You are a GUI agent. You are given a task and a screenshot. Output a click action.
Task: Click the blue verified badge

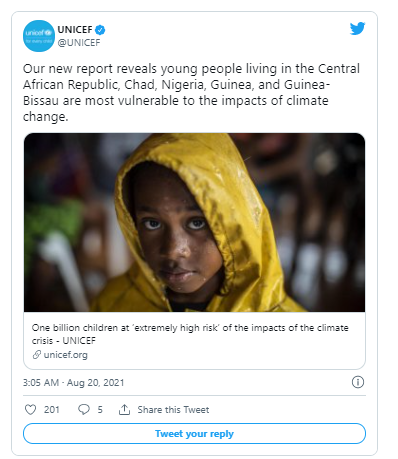[x=100, y=30]
